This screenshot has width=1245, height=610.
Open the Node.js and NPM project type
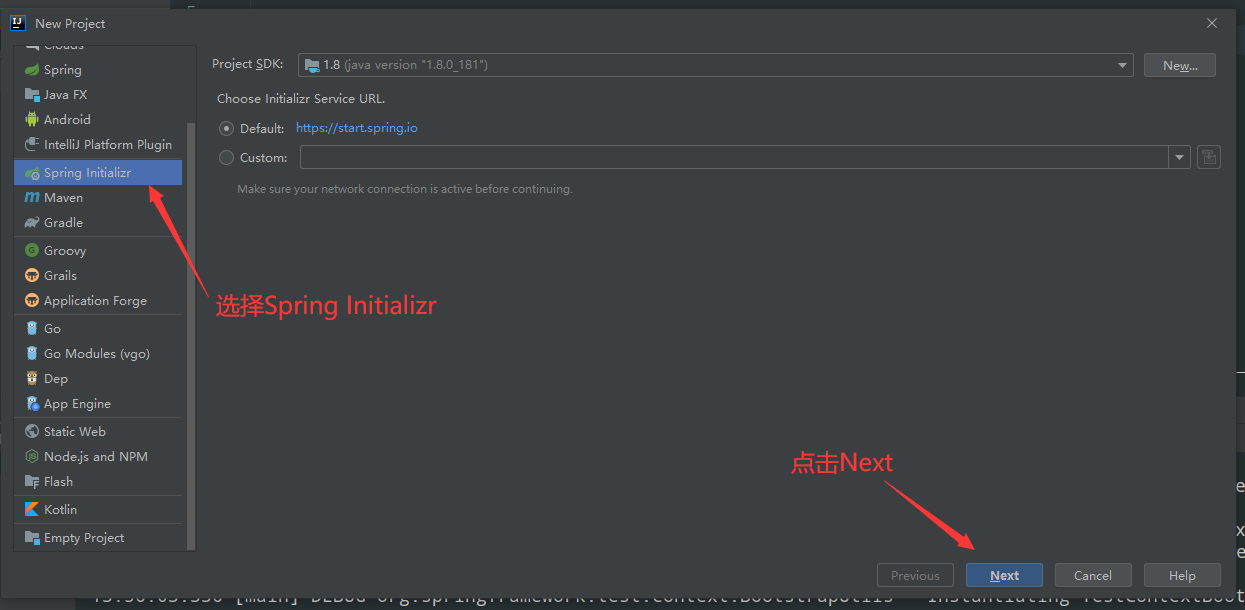pos(90,456)
